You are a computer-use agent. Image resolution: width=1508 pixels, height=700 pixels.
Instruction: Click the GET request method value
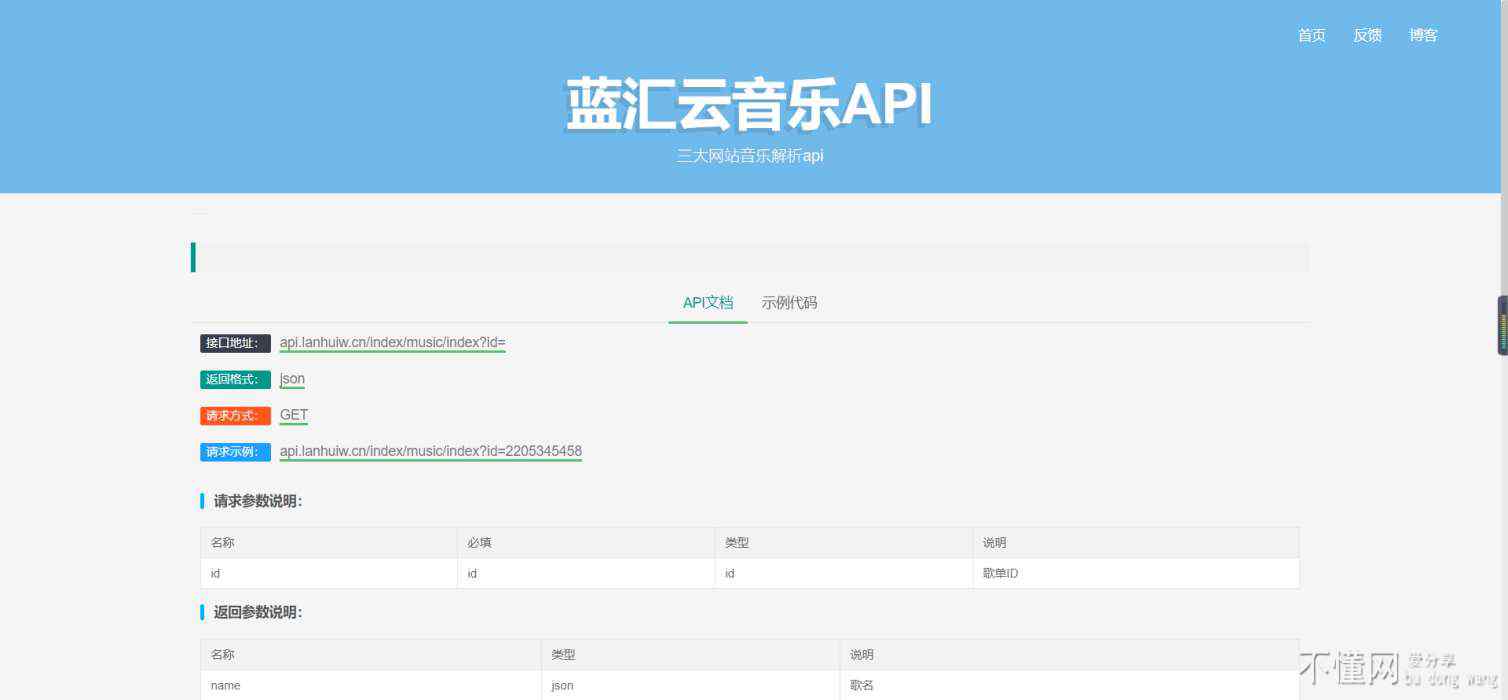(x=294, y=415)
